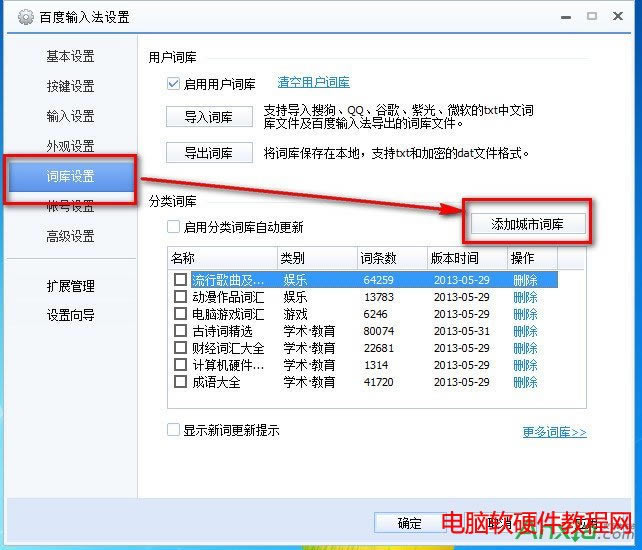Tick the checkbox for 动漫作品词汇
Viewport: 642px width, 550px height.
click(180, 297)
